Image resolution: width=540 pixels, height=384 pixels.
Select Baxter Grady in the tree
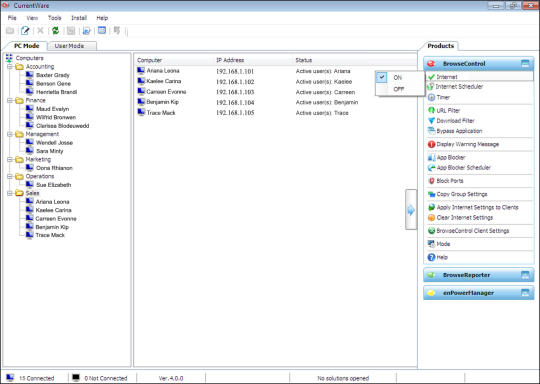pyautogui.click(x=53, y=75)
